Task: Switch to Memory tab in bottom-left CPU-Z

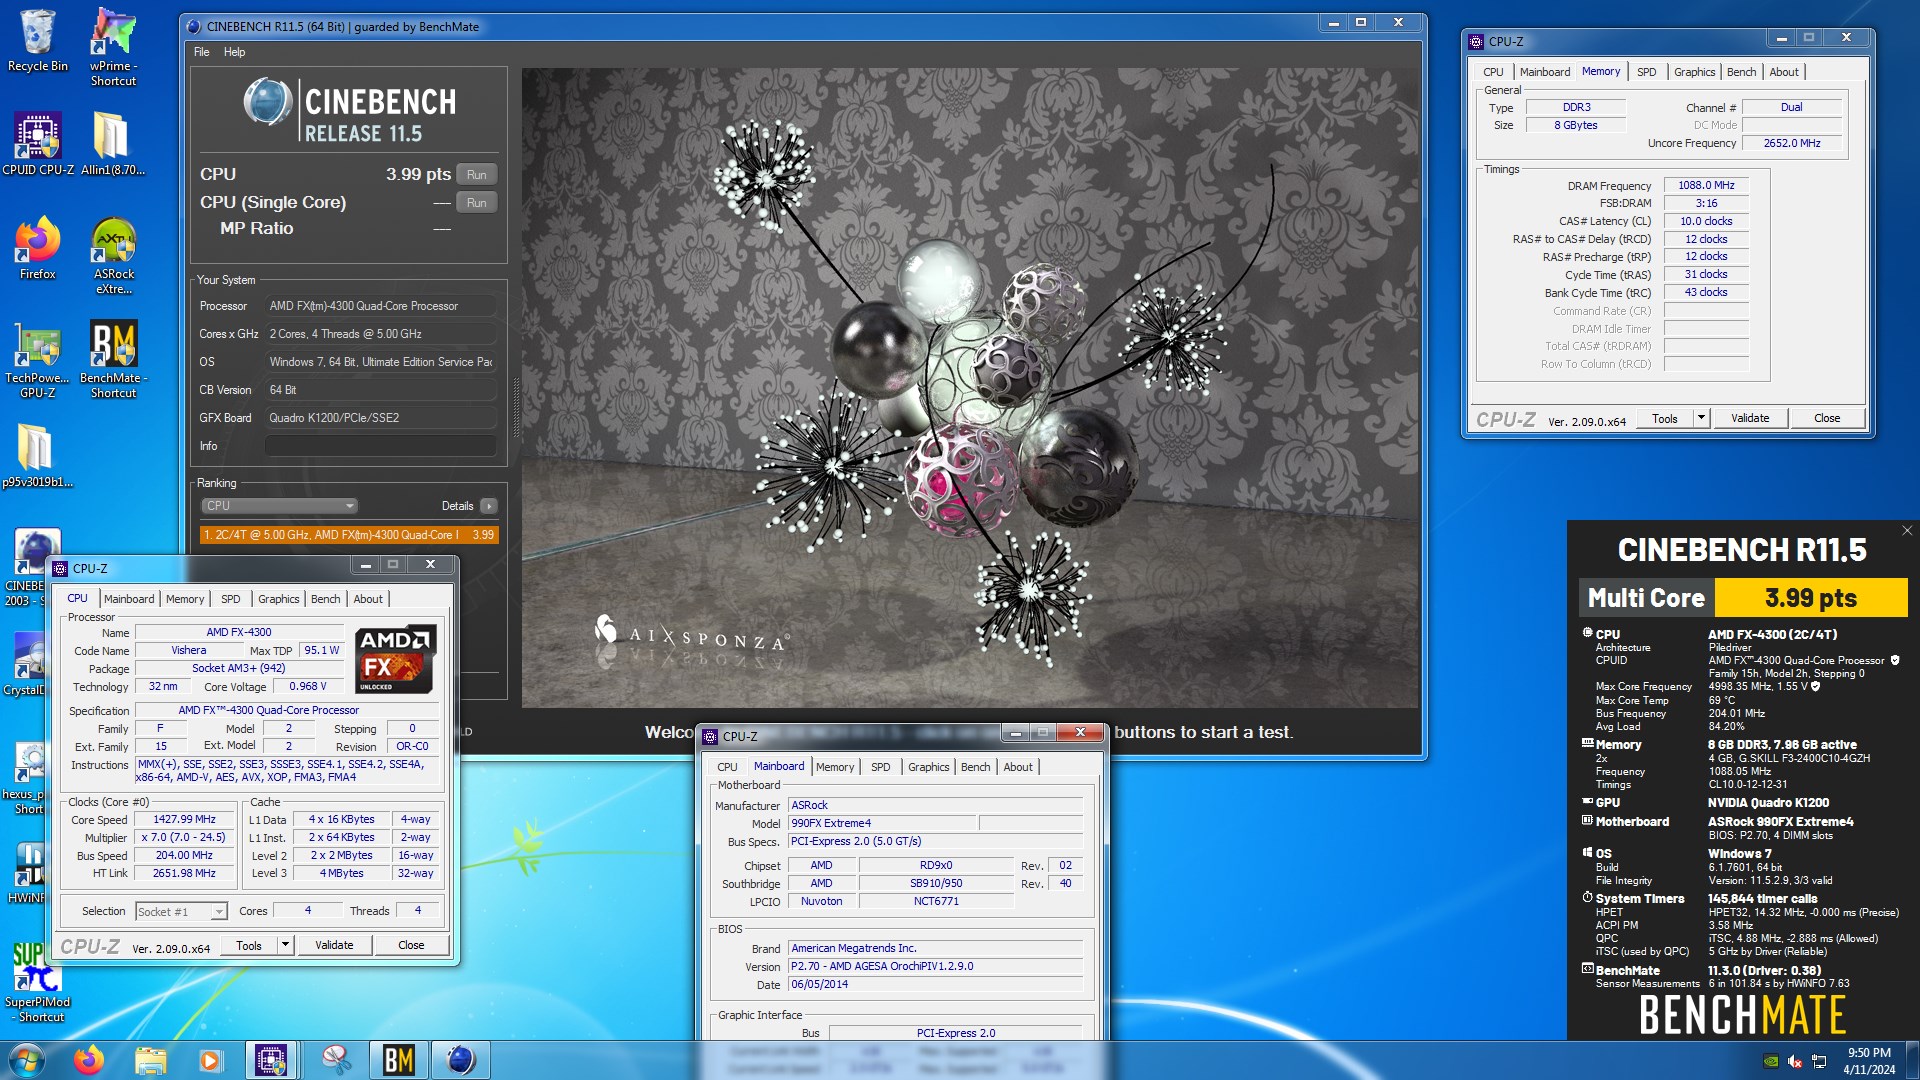Action: [185, 599]
